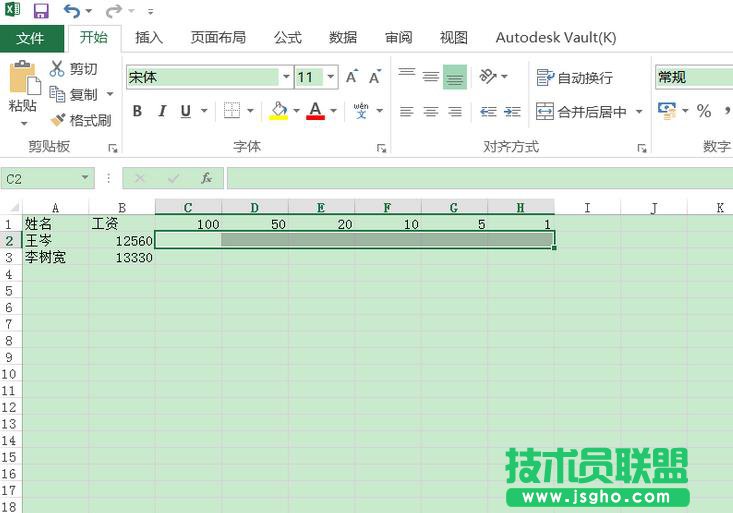Apply the percent style icon
Viewport: 733px width, 513px height.
tap(704, 111)
